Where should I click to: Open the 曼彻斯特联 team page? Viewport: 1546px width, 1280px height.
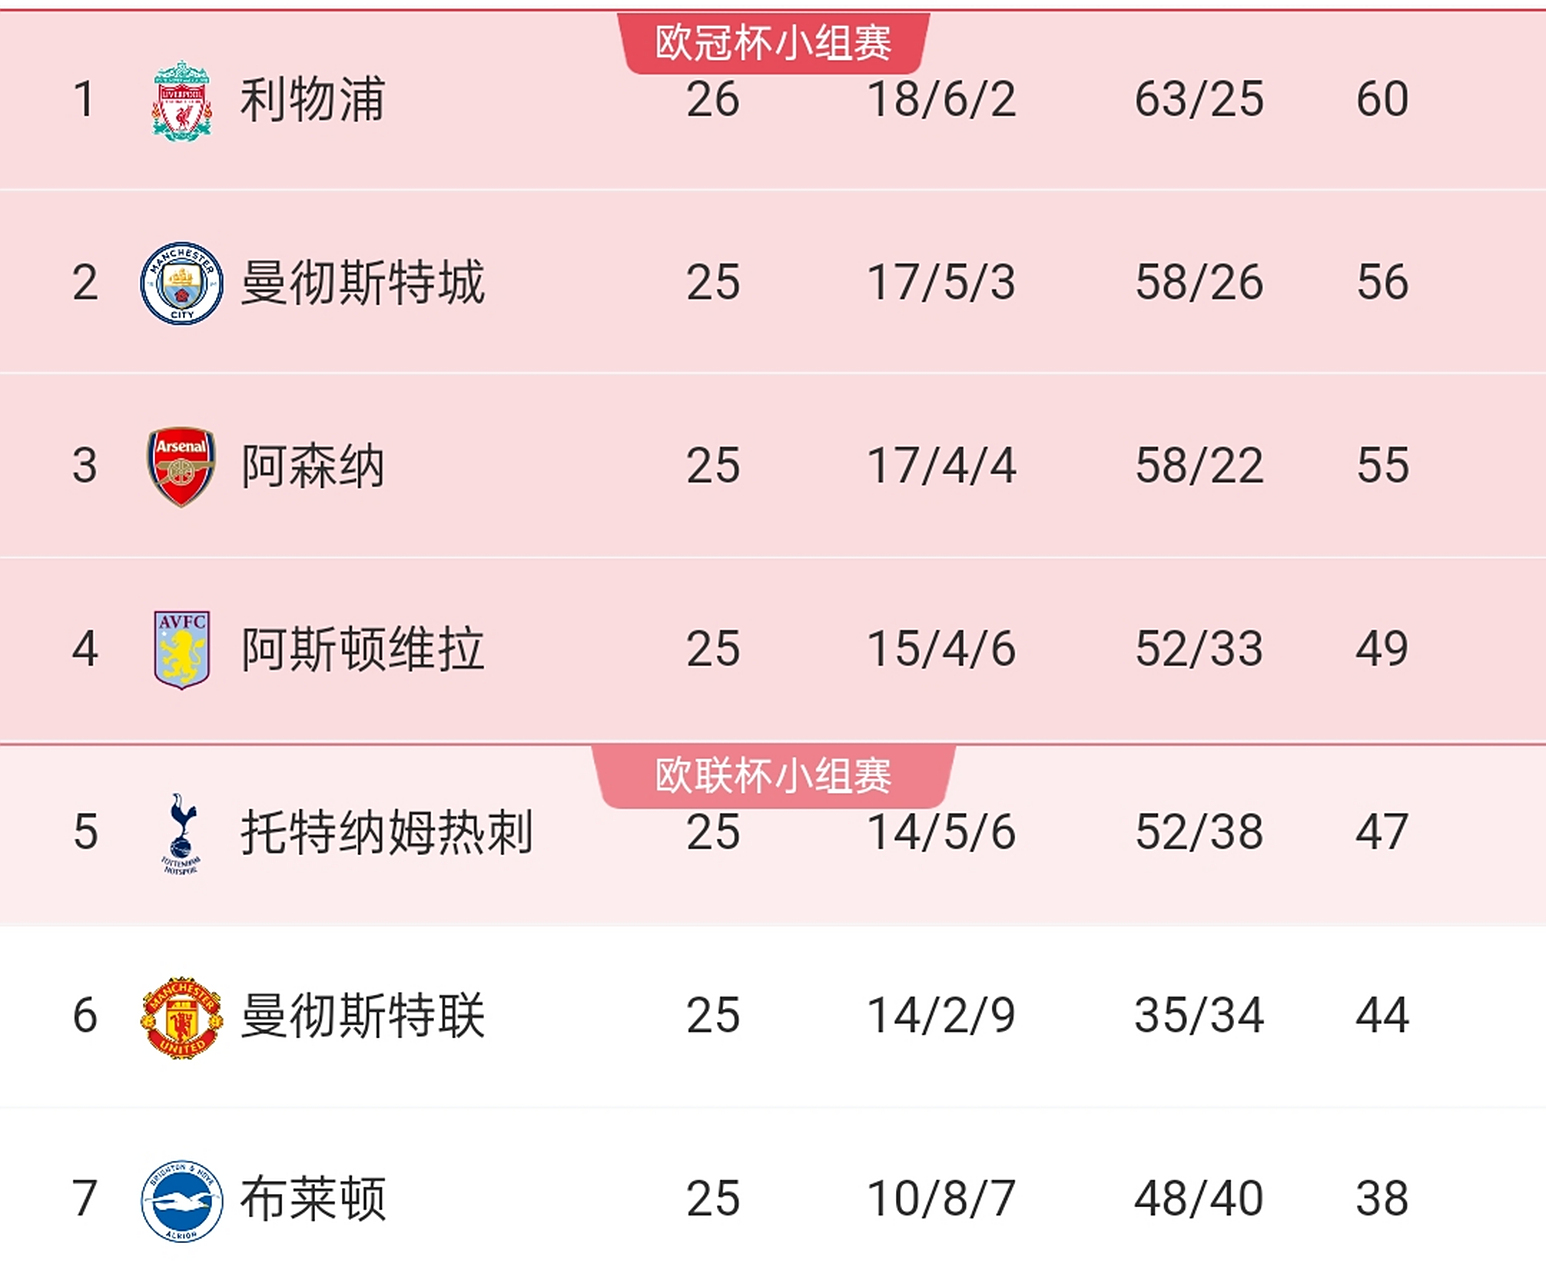point(362,1016)
